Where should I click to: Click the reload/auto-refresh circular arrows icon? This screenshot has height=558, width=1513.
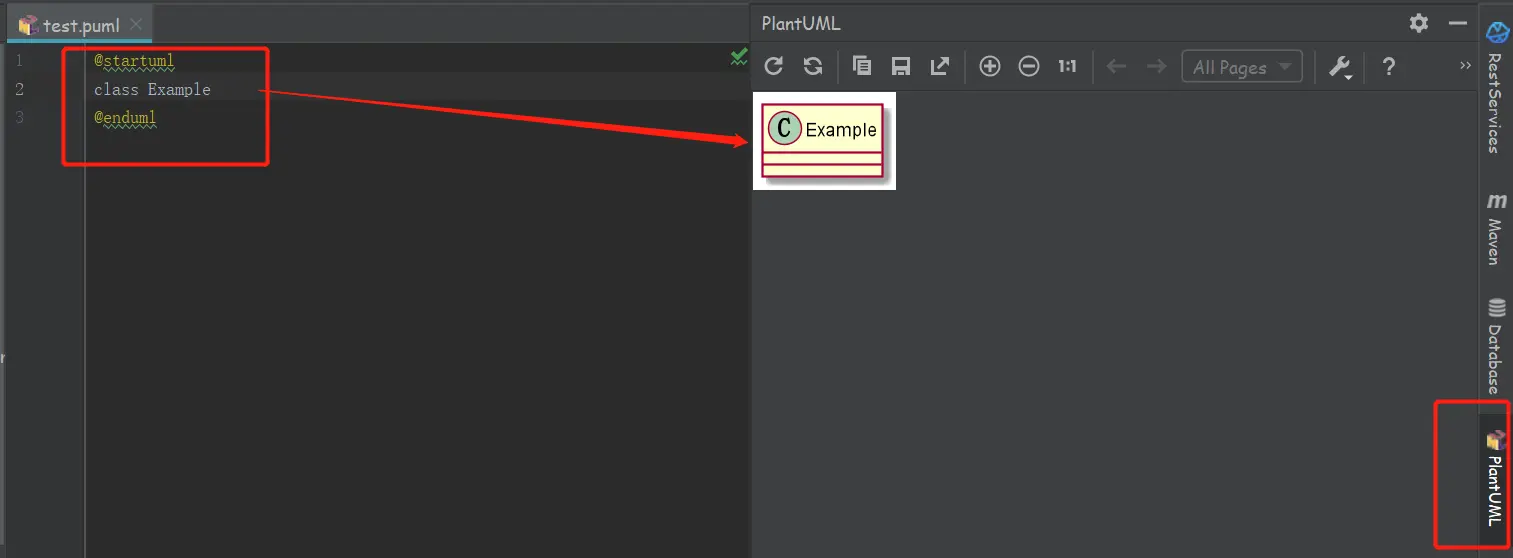[813, 67]
